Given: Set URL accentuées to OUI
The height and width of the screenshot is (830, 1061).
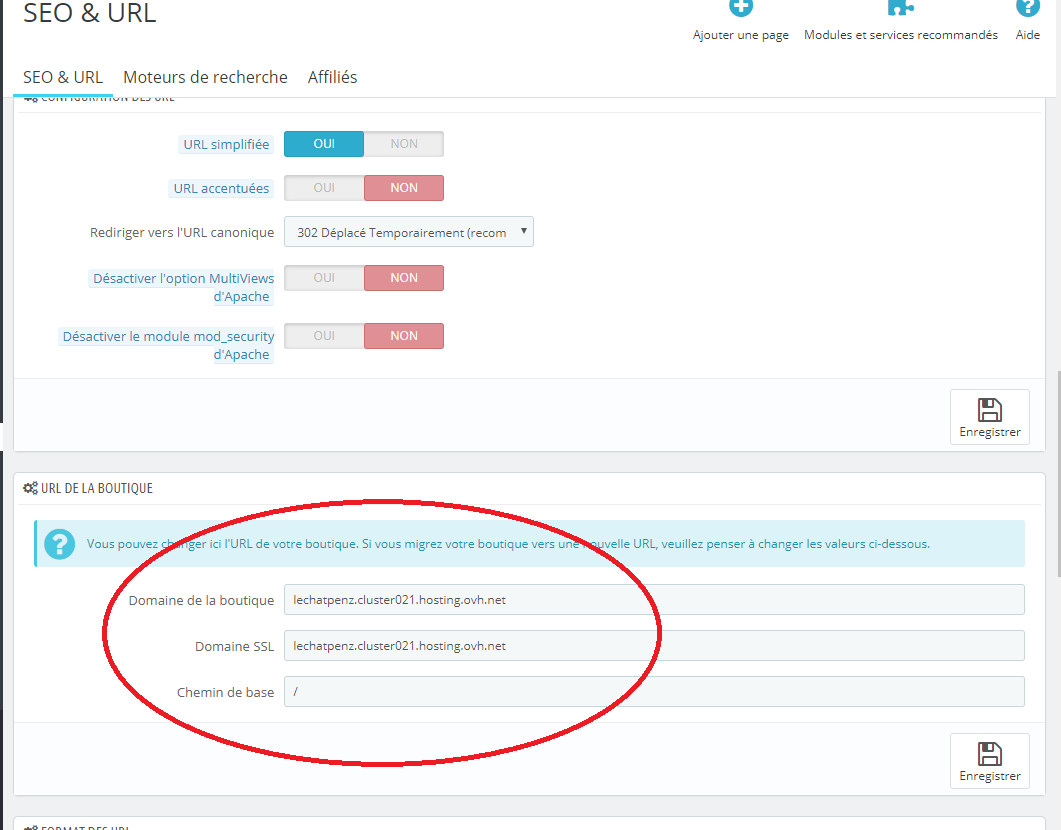Looking at the screenshot, I should [324, 188].
